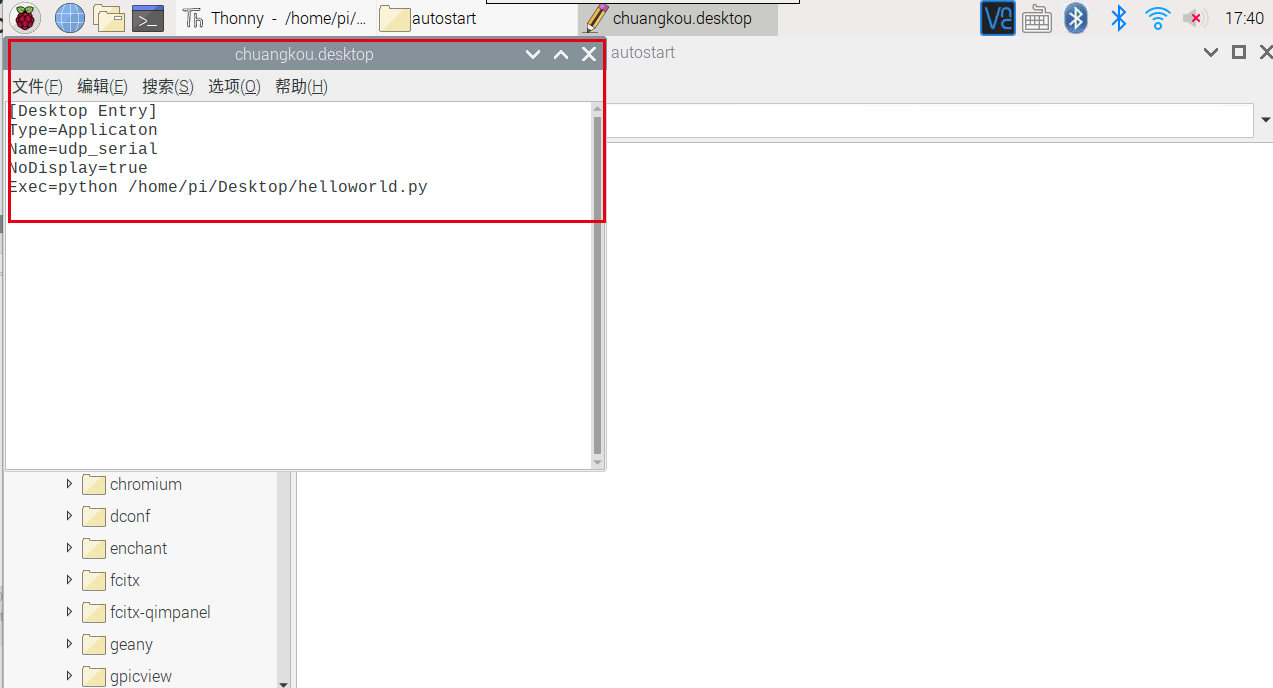Switch to the autostart taskbar window

[x=477, y=18]
